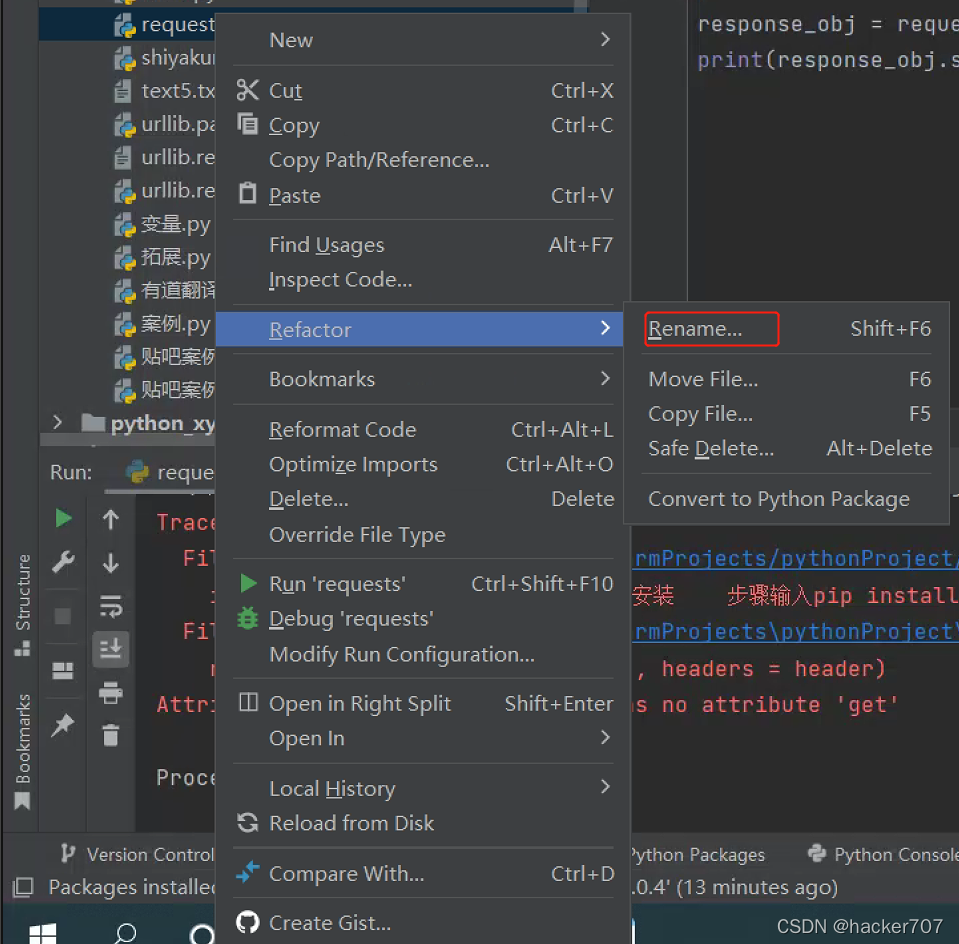The width and height of the screenshot is (959, 944).
Task: Choose Copy File in Refactor submenu
Action: (789, 414)
